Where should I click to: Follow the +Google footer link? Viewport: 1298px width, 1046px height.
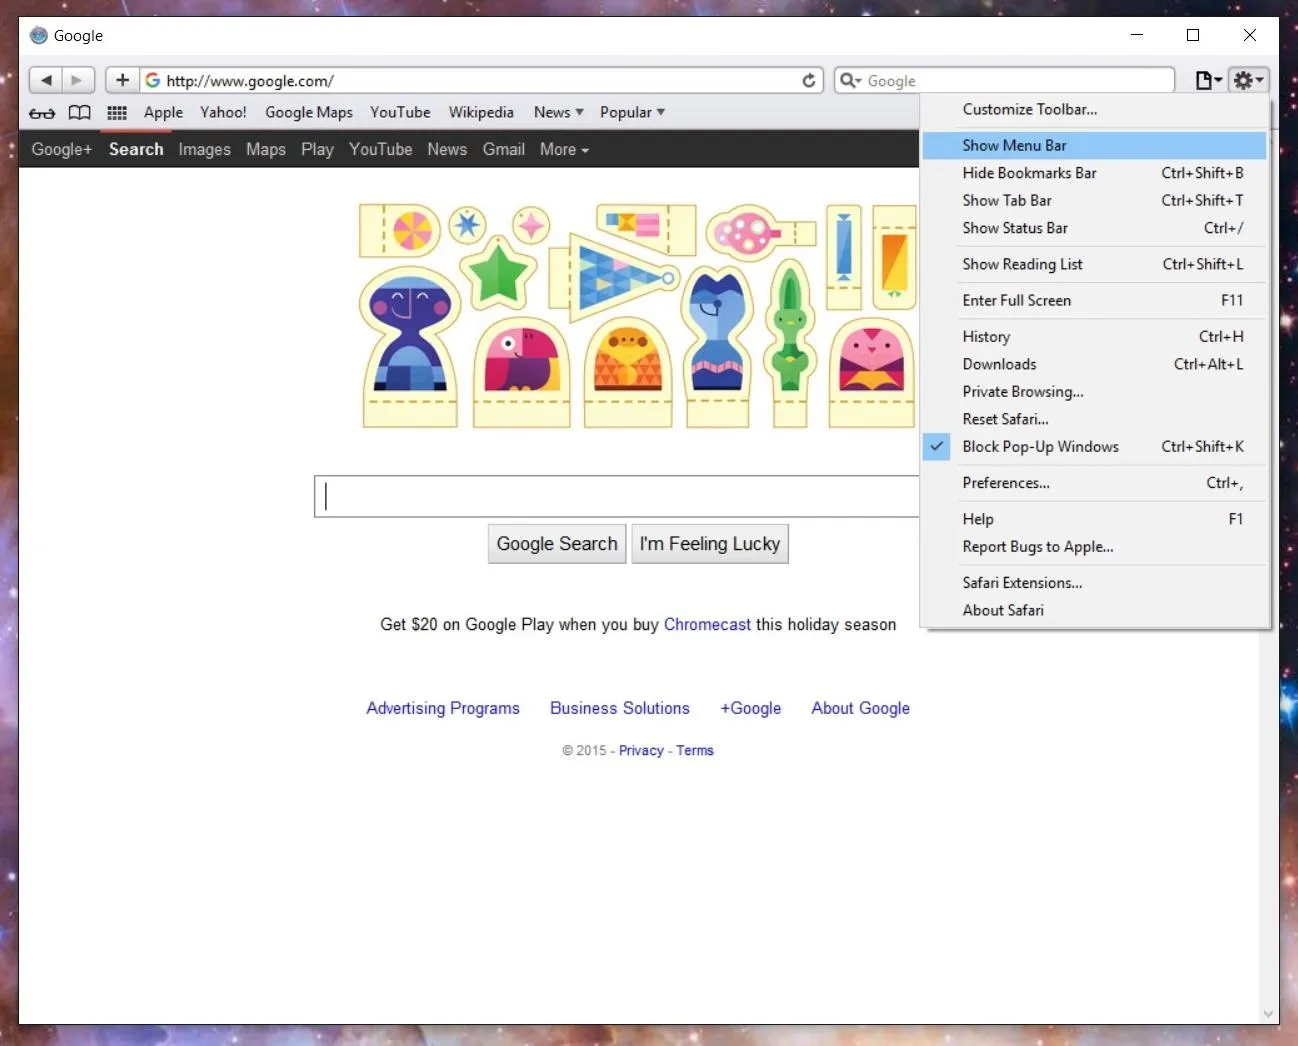751,708
